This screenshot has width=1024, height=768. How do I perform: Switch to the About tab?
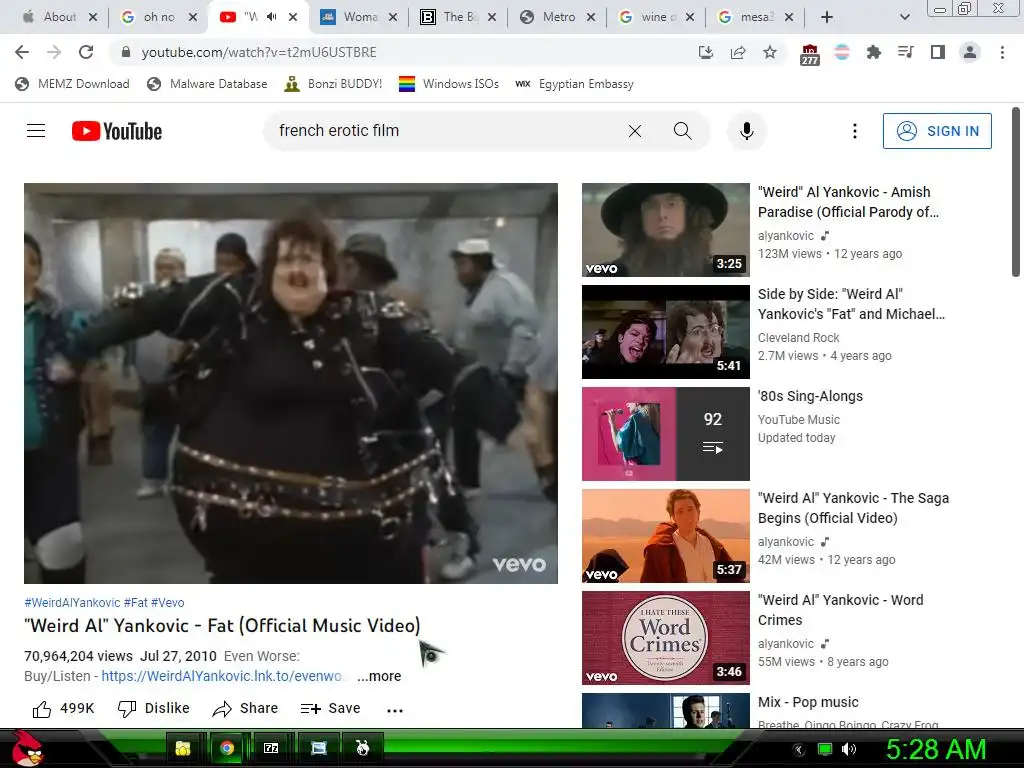[59, 17]
